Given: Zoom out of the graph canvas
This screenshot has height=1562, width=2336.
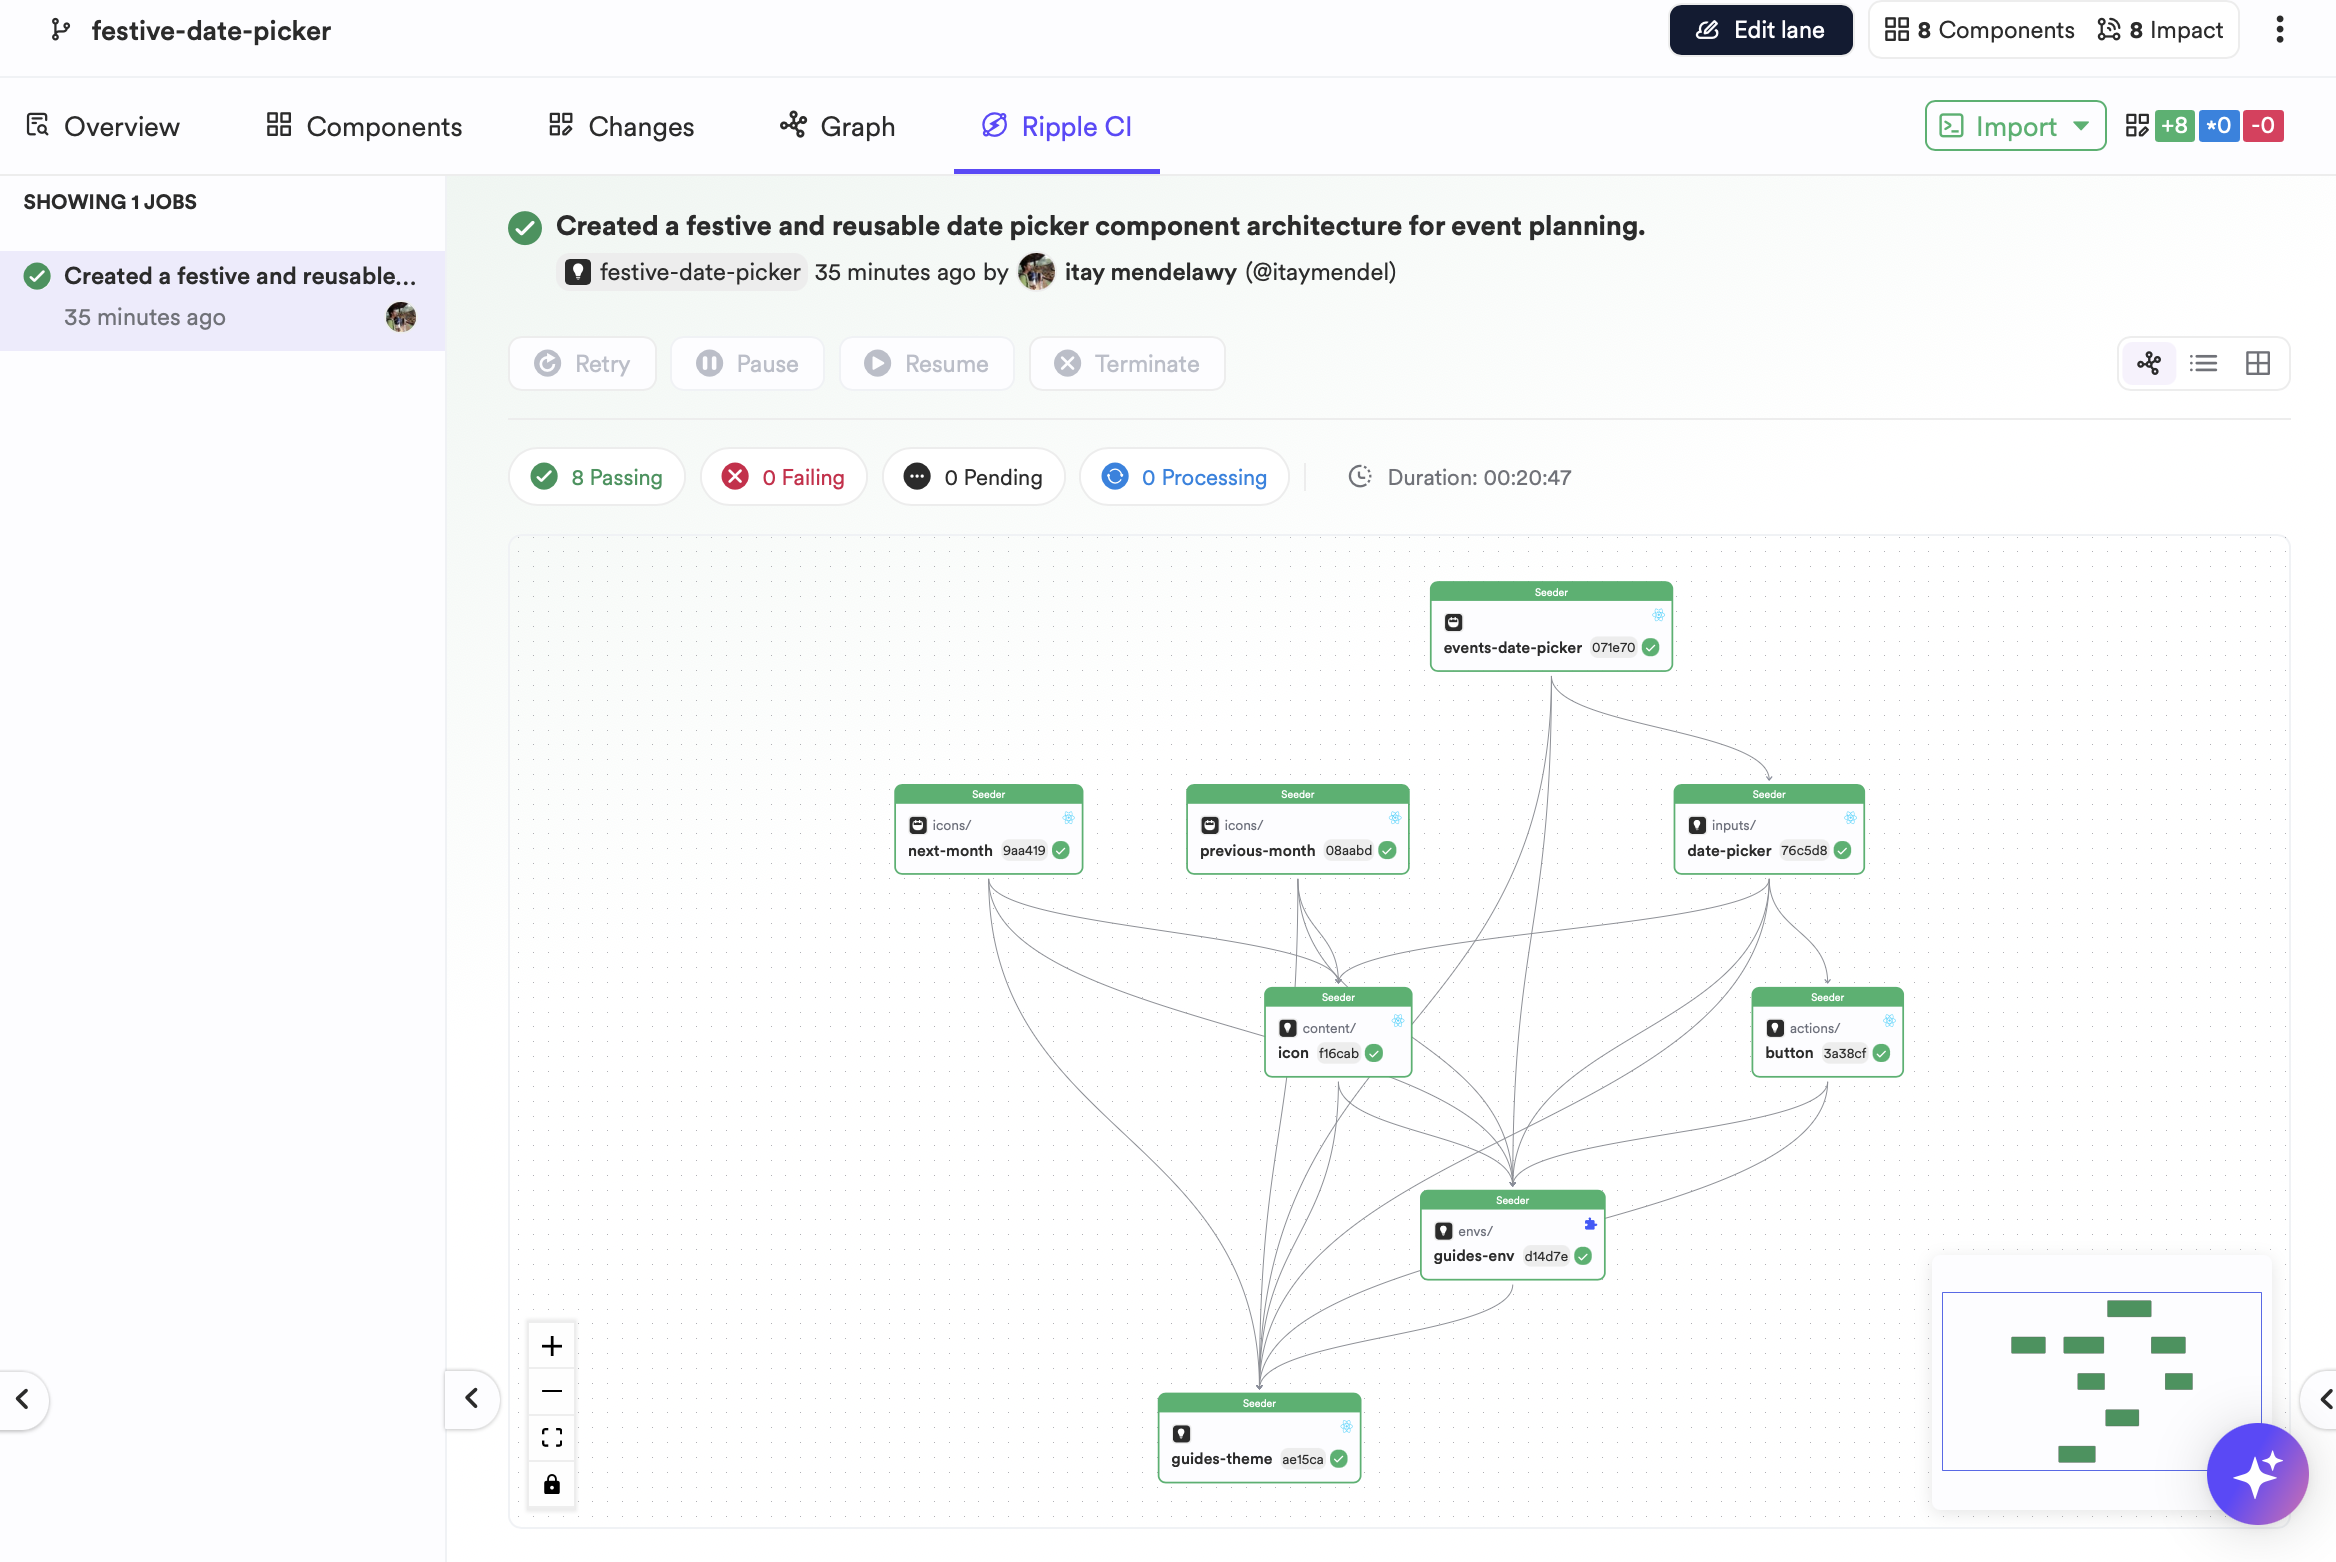Looking at the screenshot, I should click(551, 1391).
